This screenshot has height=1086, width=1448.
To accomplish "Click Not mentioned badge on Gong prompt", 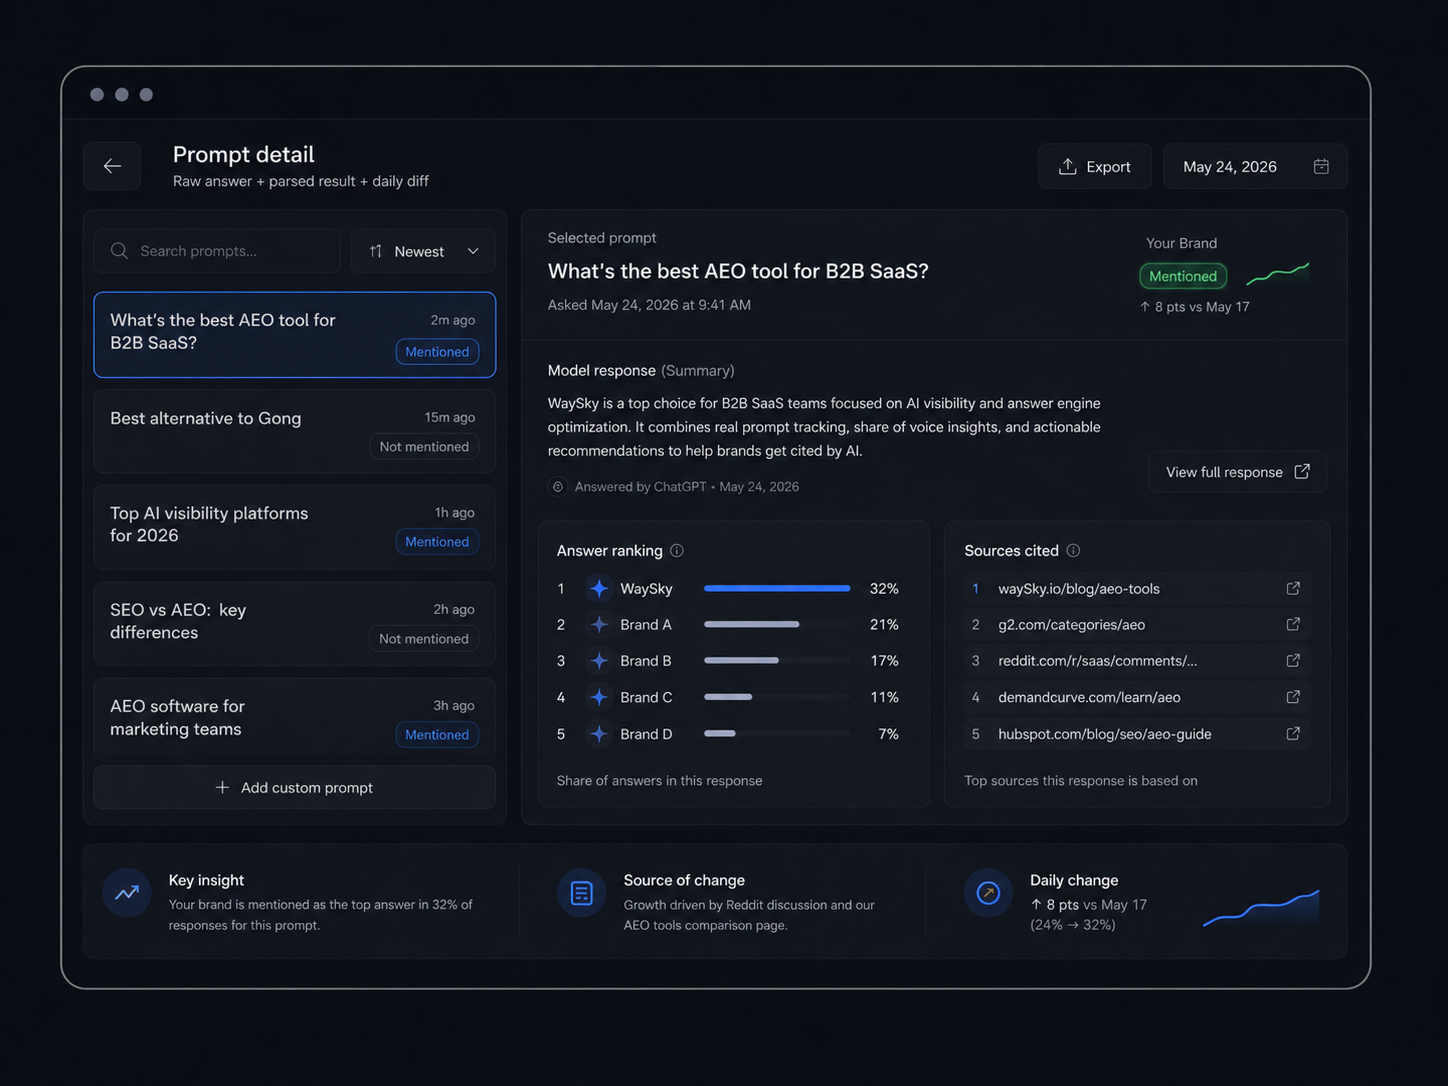I will 424,446.
